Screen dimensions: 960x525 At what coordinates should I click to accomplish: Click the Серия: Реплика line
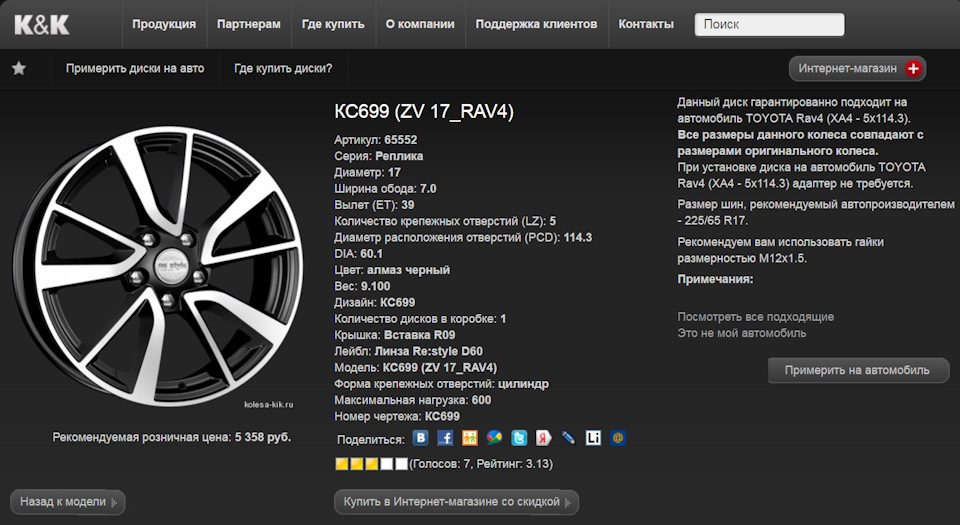[378, 156]
